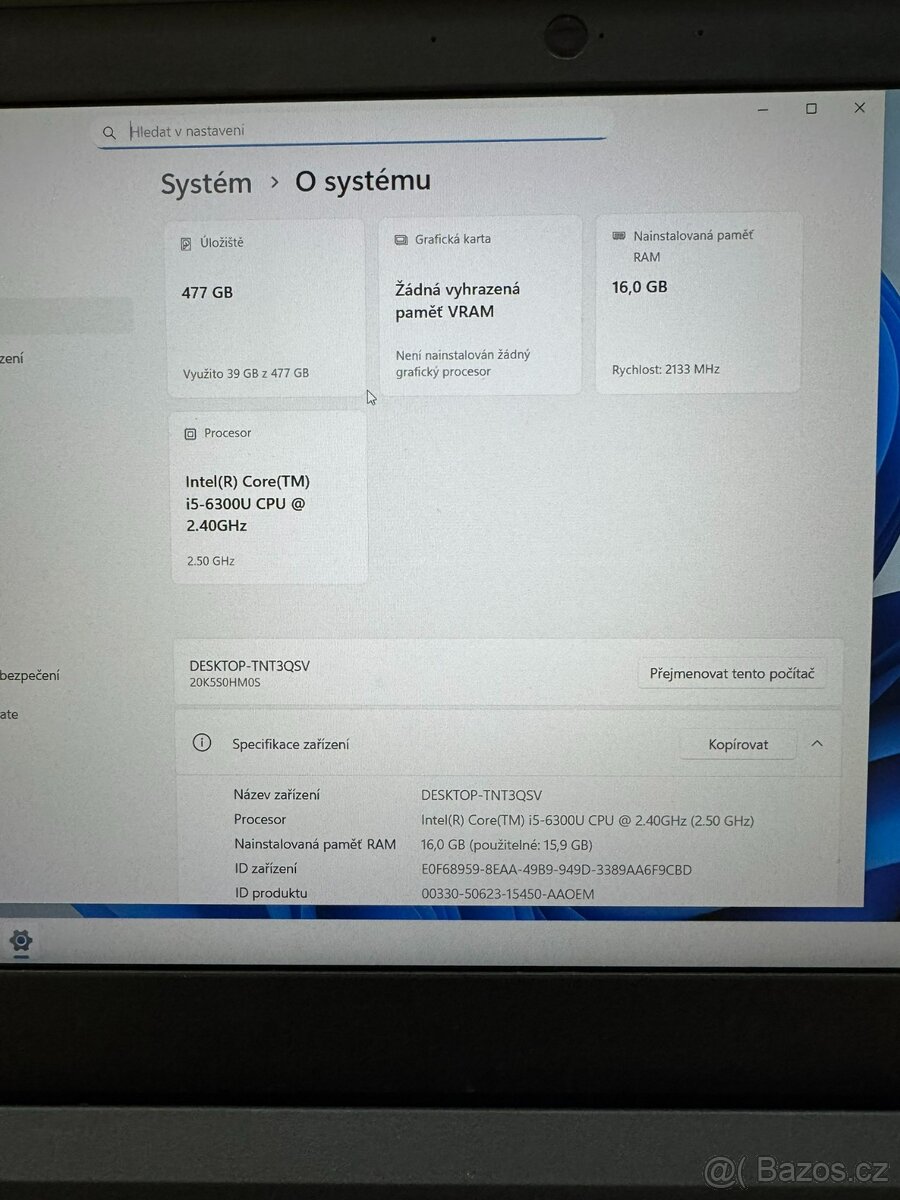Select Windows Update in the sidebar

(10, 713)
